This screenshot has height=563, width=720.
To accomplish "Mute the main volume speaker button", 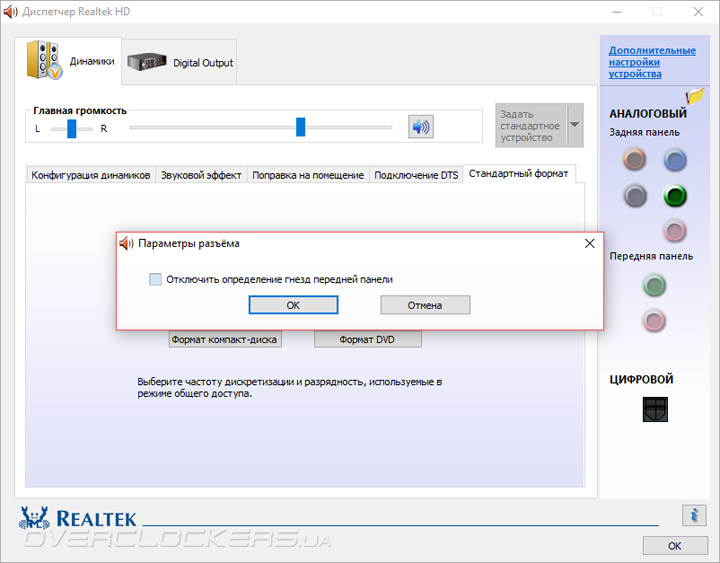I will [421, 126].
